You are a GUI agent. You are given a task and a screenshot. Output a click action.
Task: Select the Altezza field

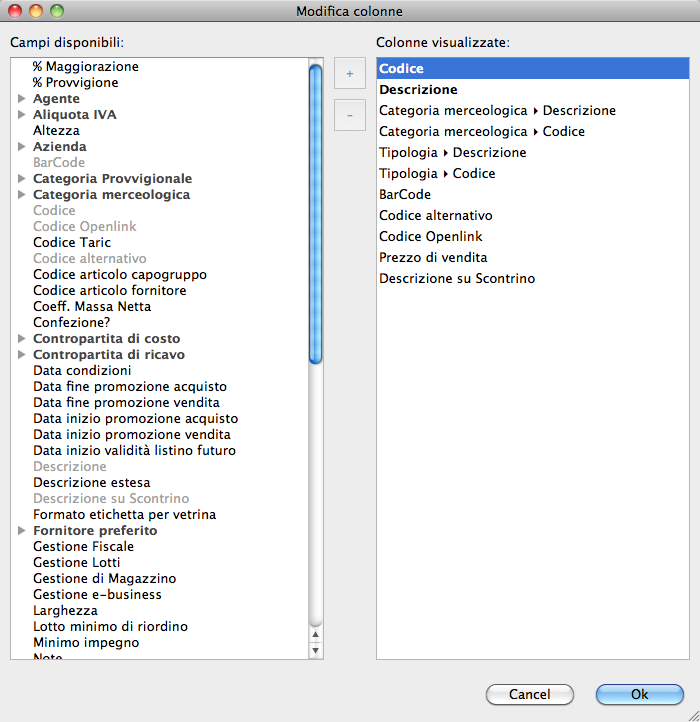[x=56, y=131]
